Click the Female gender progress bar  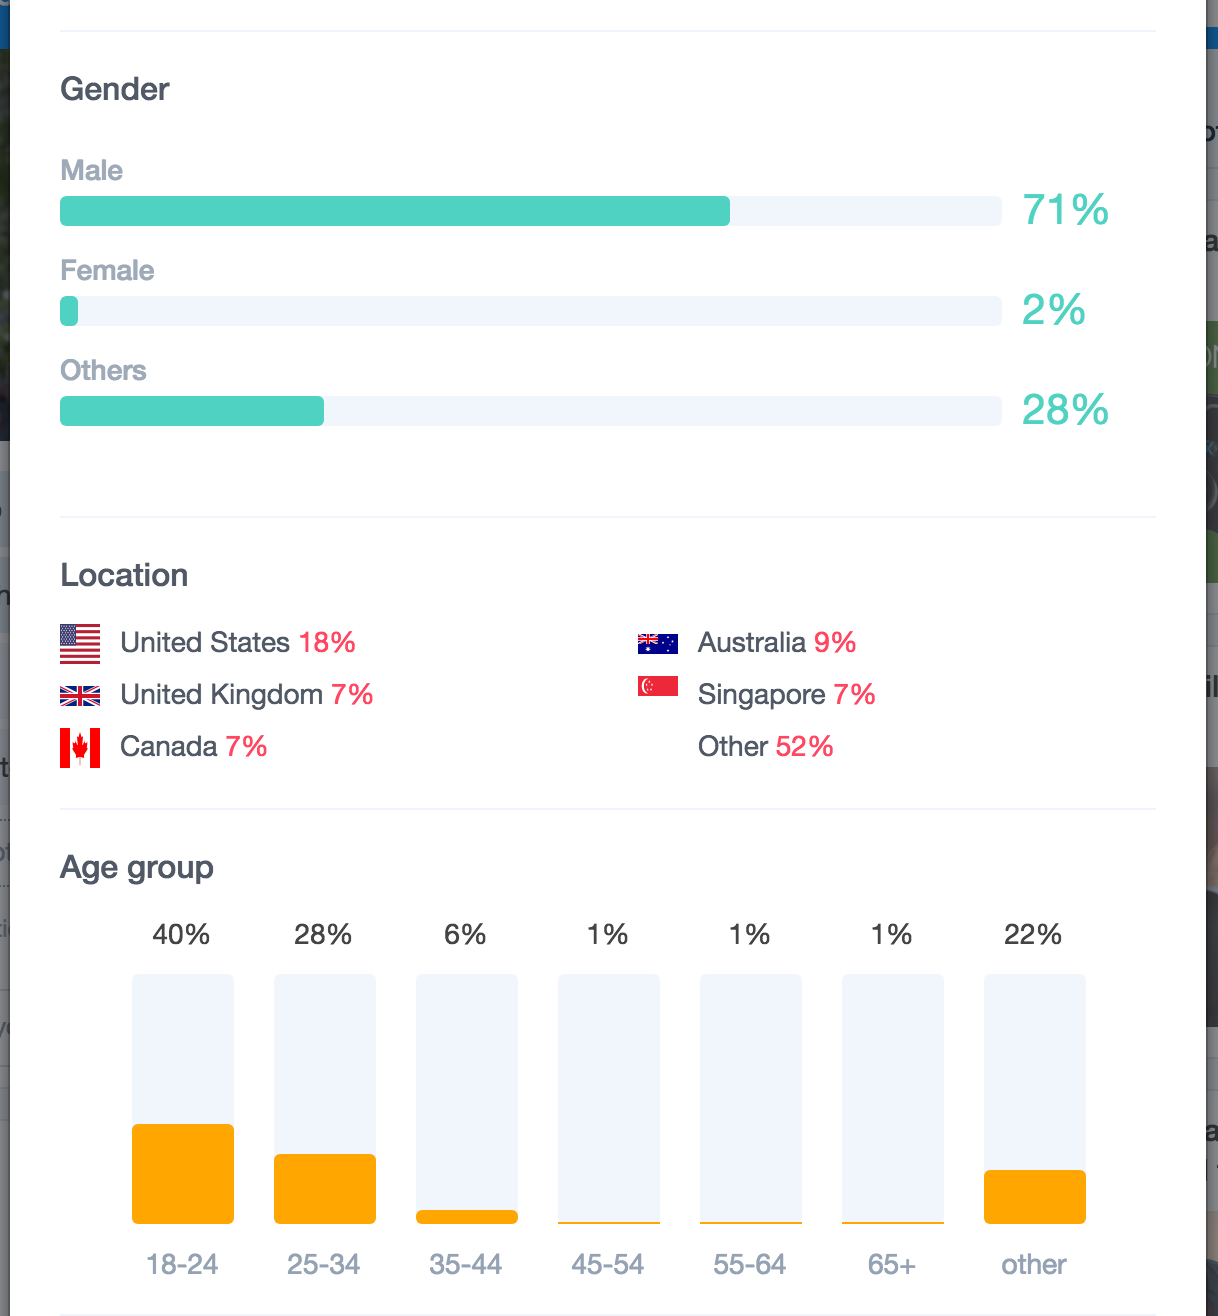point(530,311)
